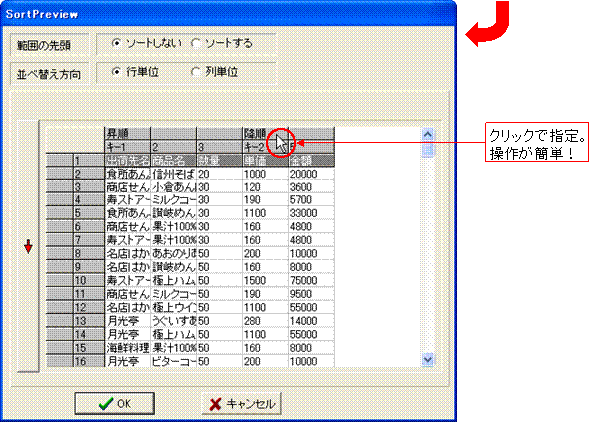Click the scrollbar thumb in the grid
The width and height of the screenshot is (590, 422).
tap(428, 150)
